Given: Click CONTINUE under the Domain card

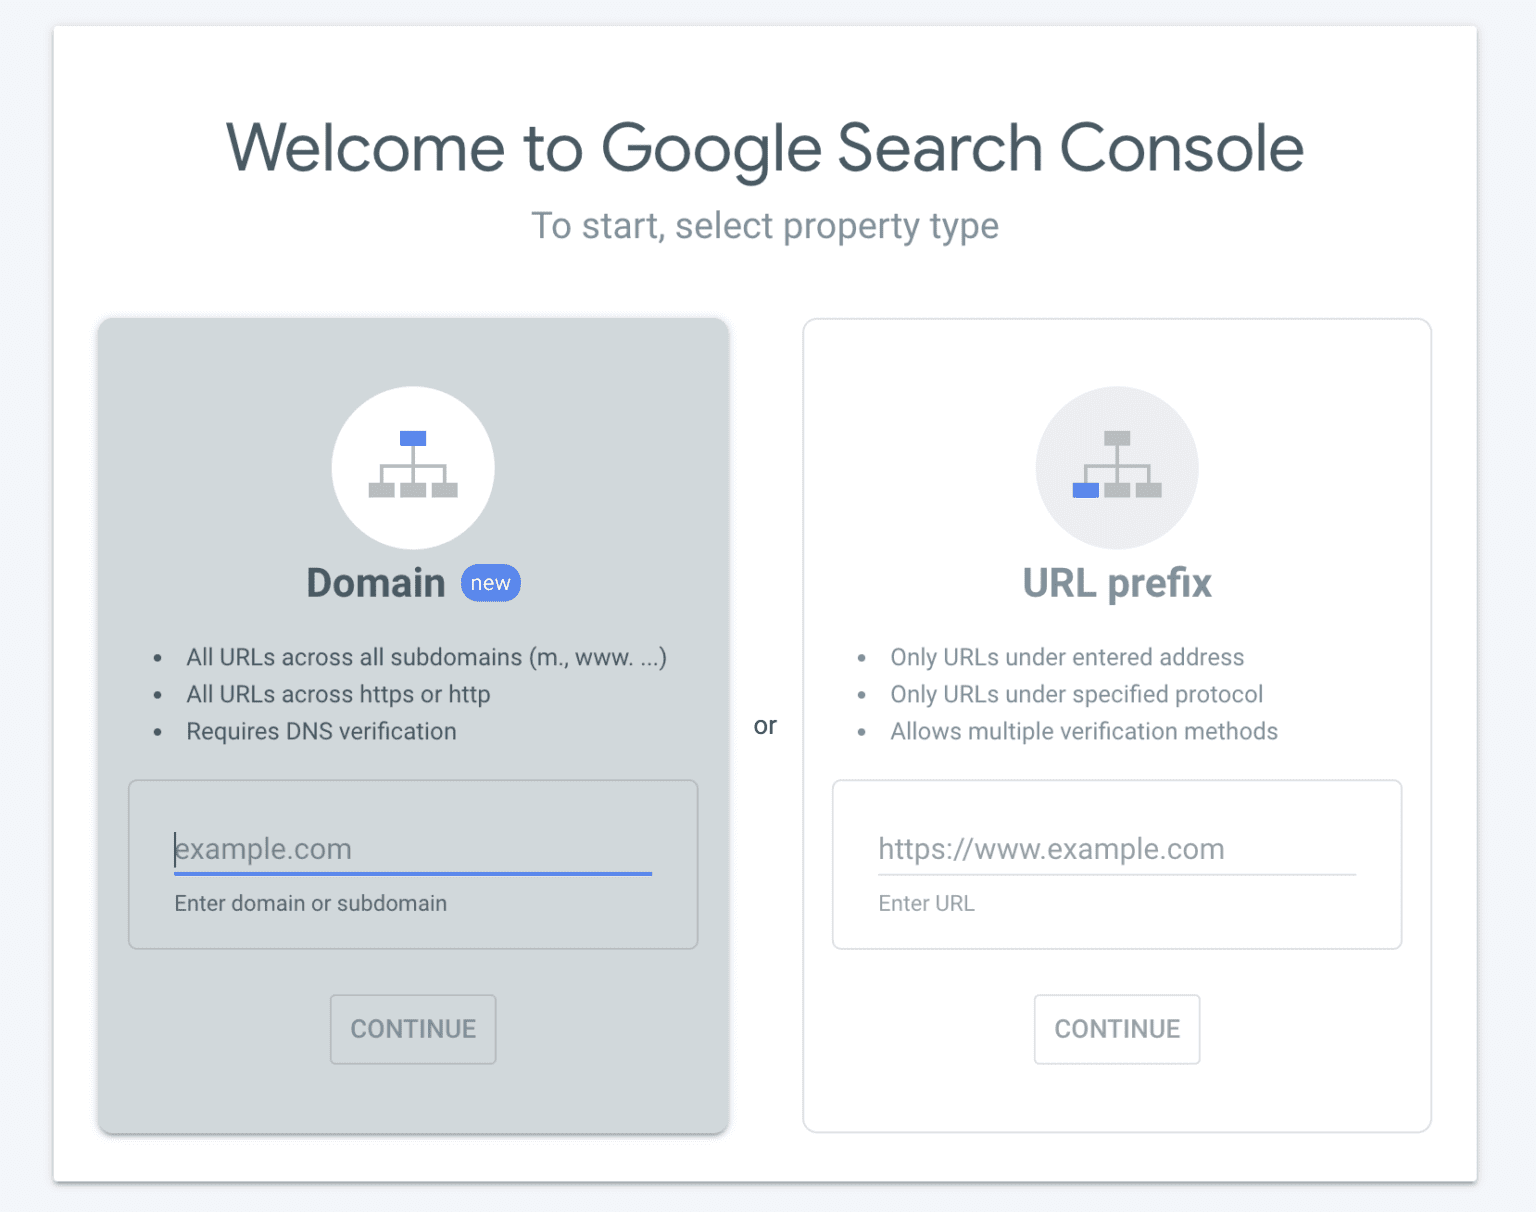Looking at the screenshot, I should [412, 1029].
